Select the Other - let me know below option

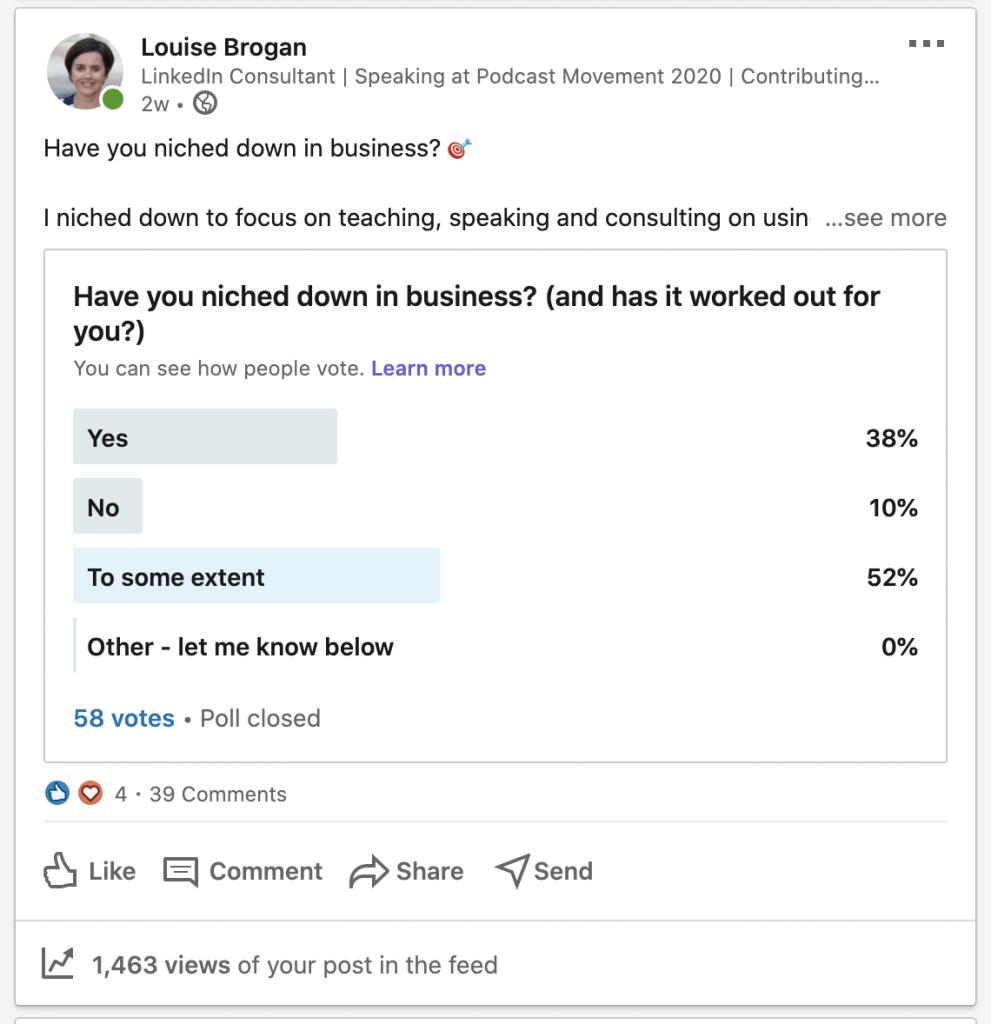point(239,647)
